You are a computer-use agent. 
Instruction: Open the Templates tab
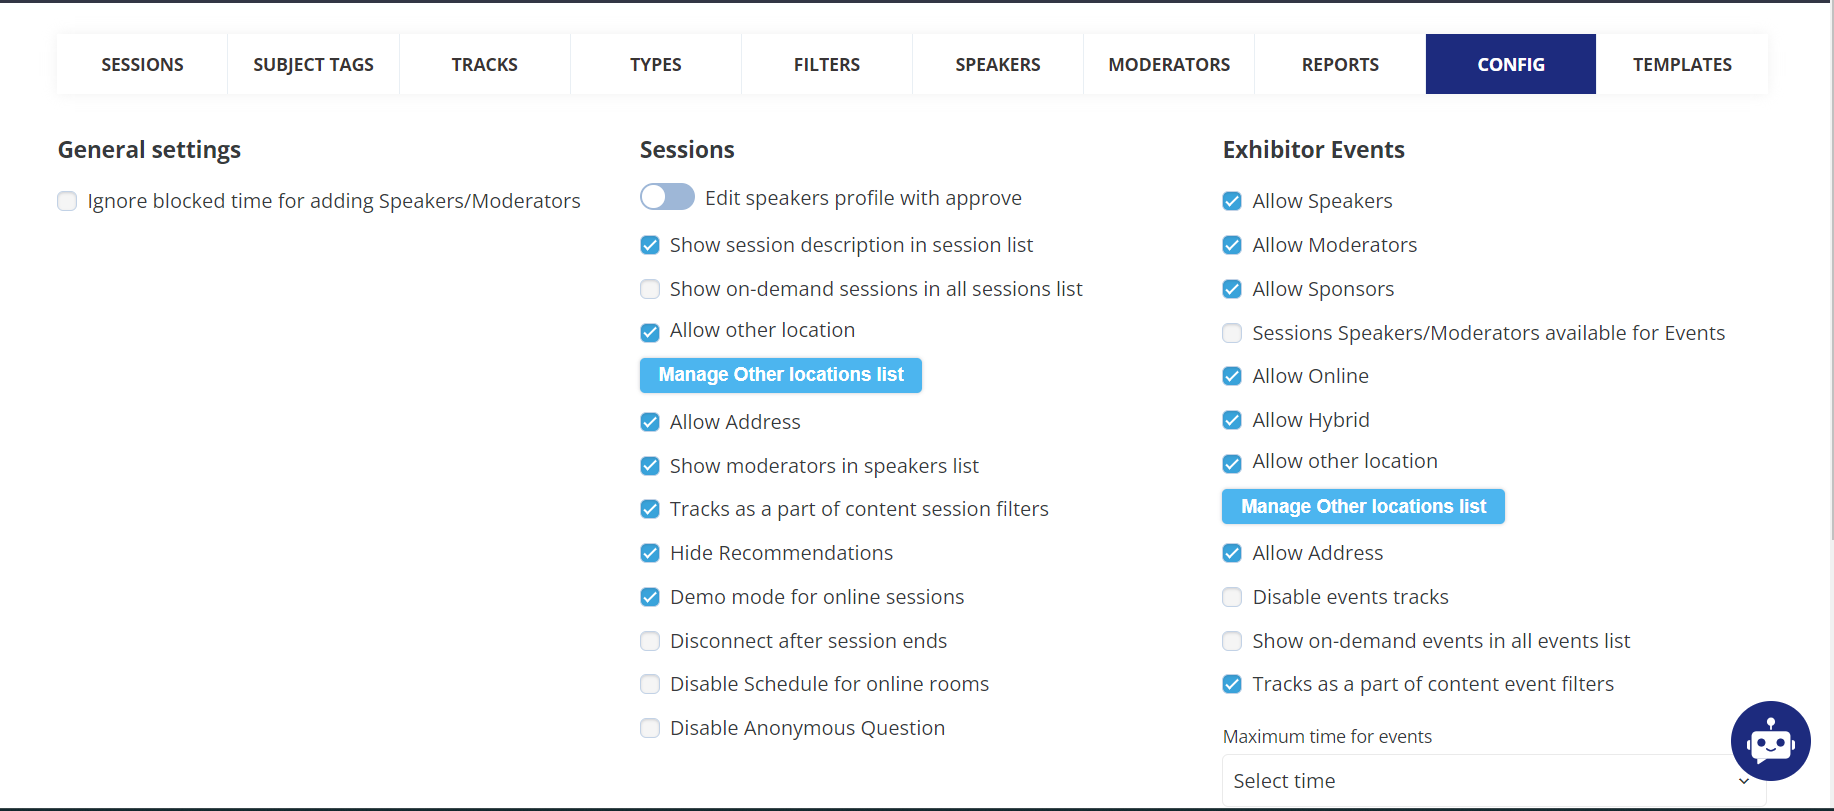[1682, 64]
